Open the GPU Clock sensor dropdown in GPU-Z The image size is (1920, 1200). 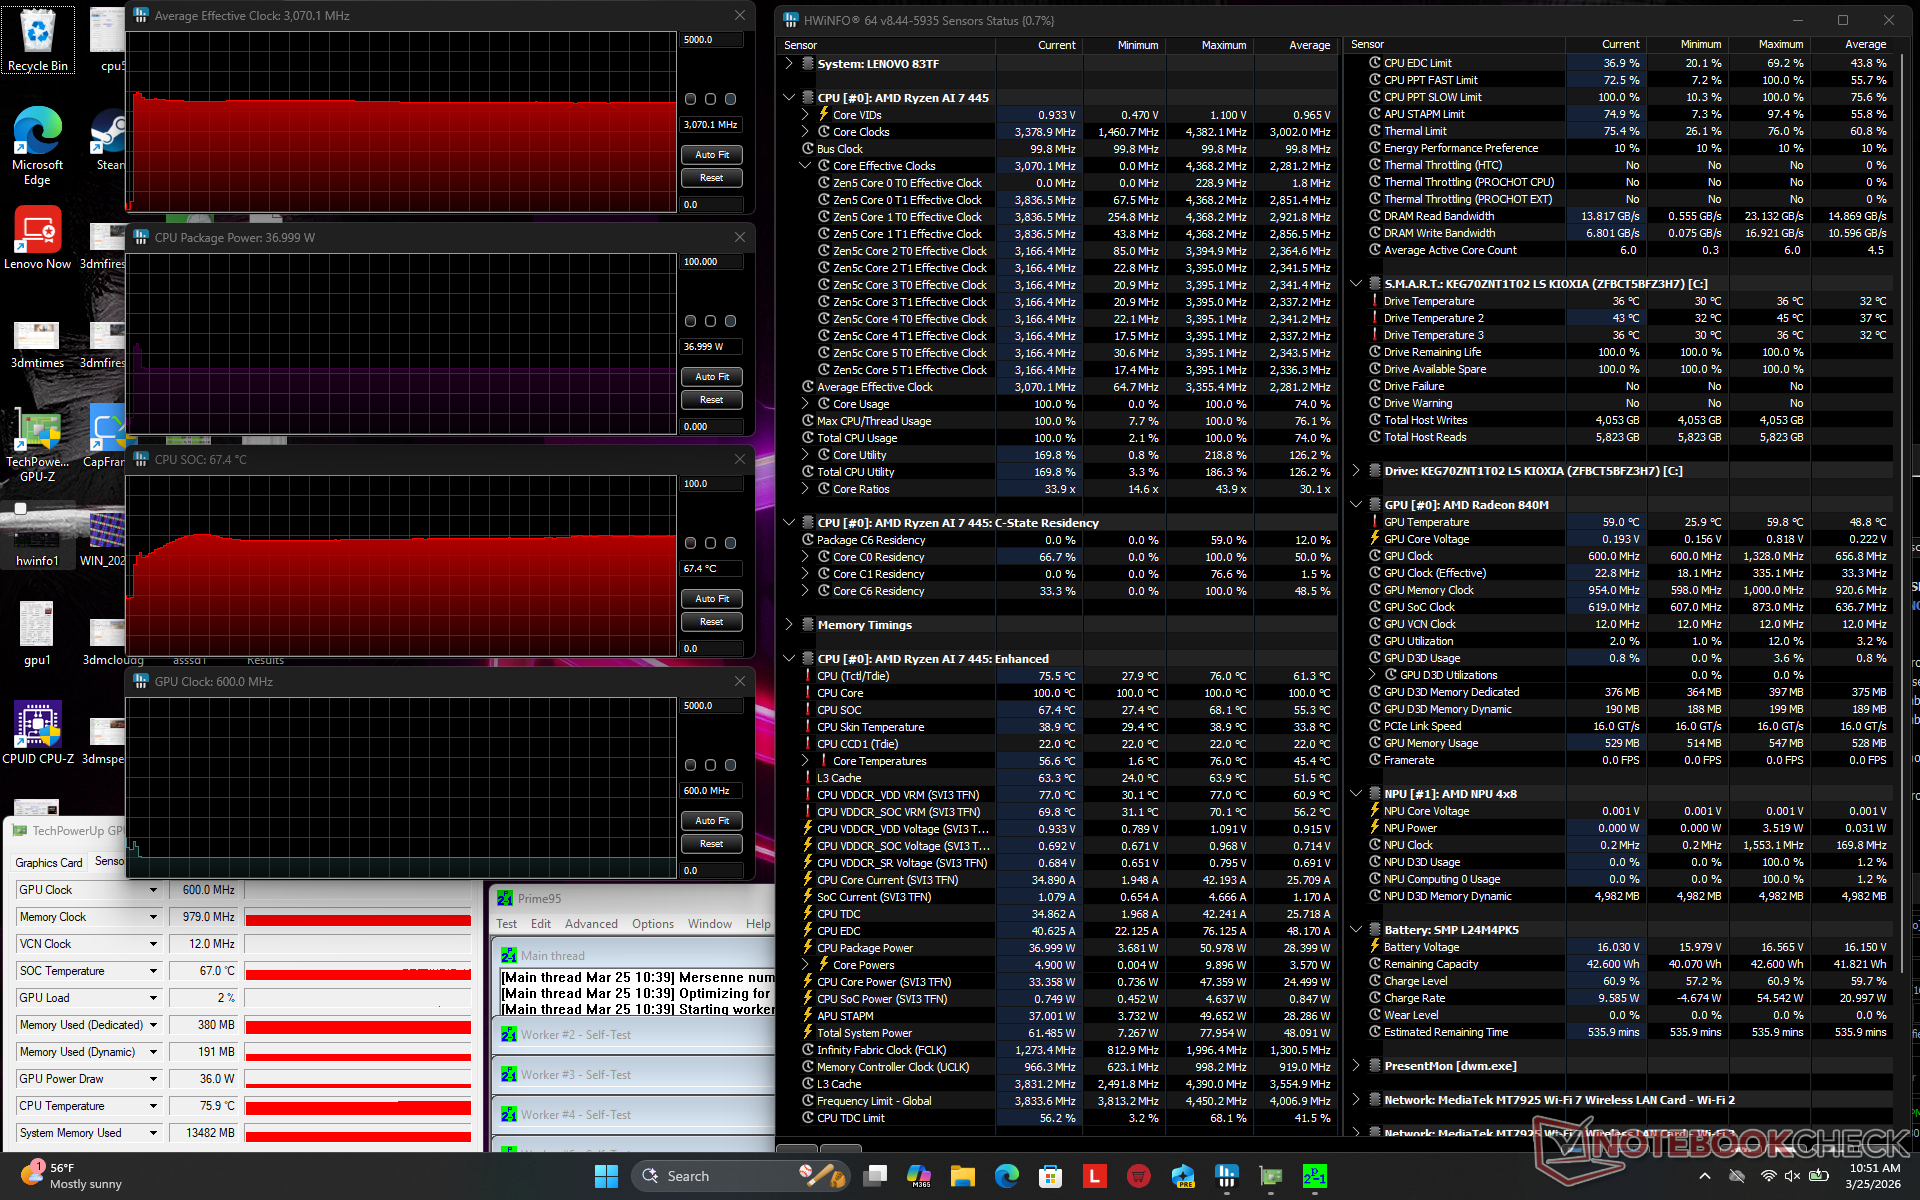click(x=153, y=890)
